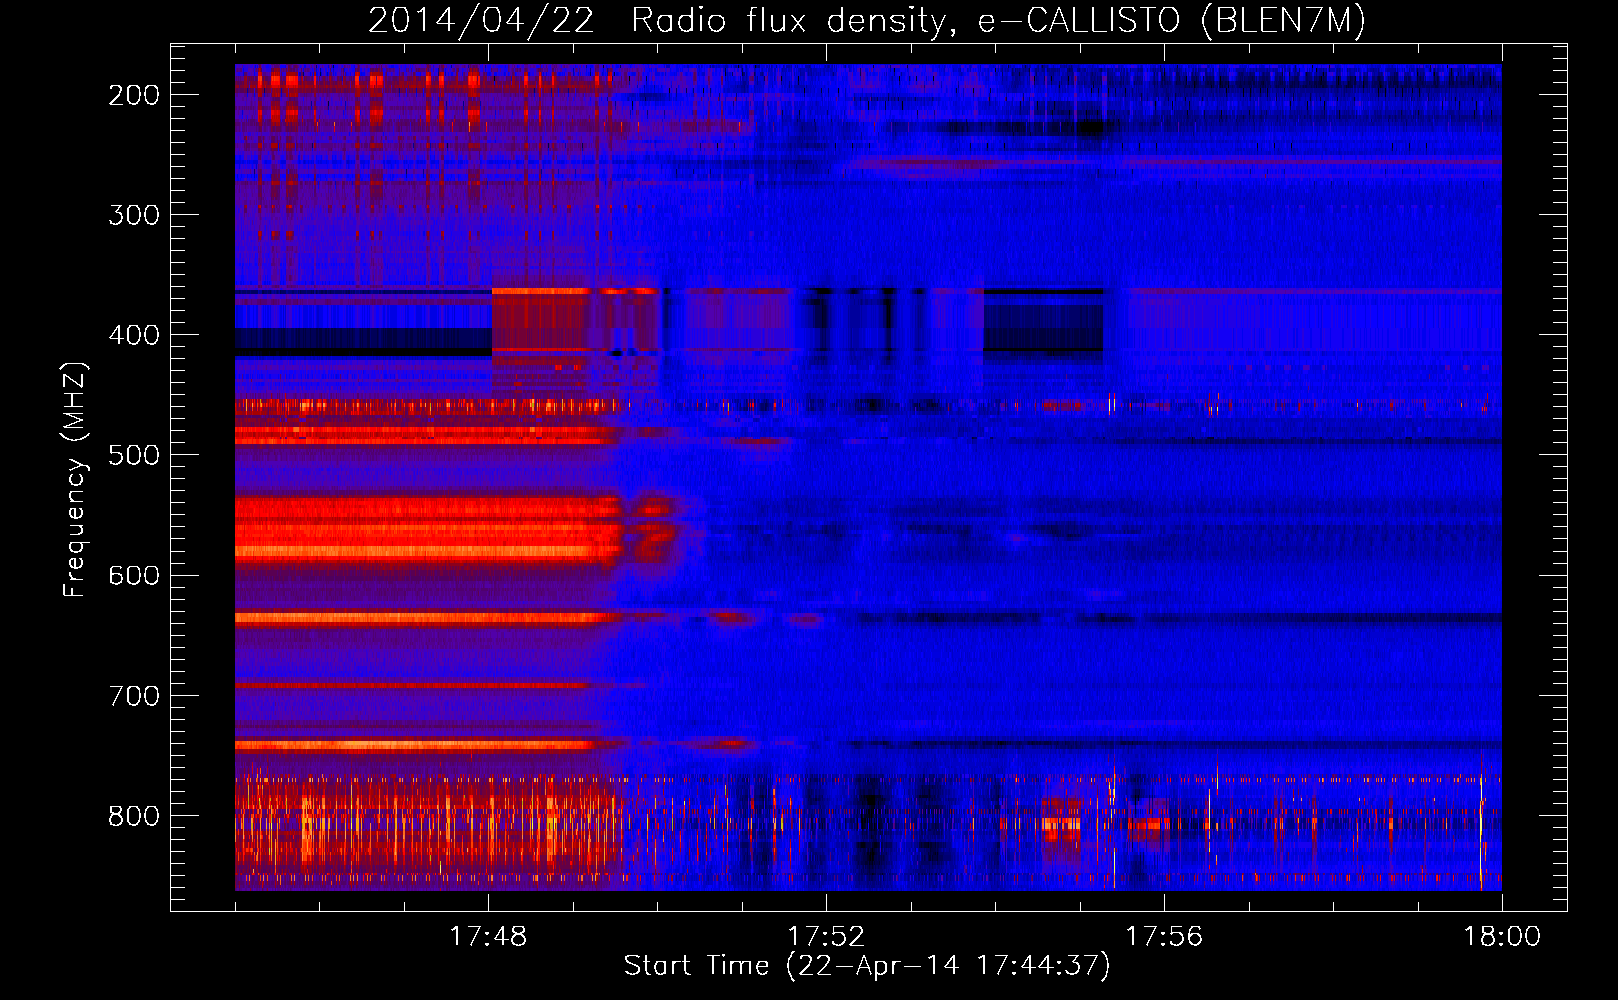Click the 300 frequency tick label
The height and width of the screenshot is (1000, 1618).
click(x=134, y=215)
